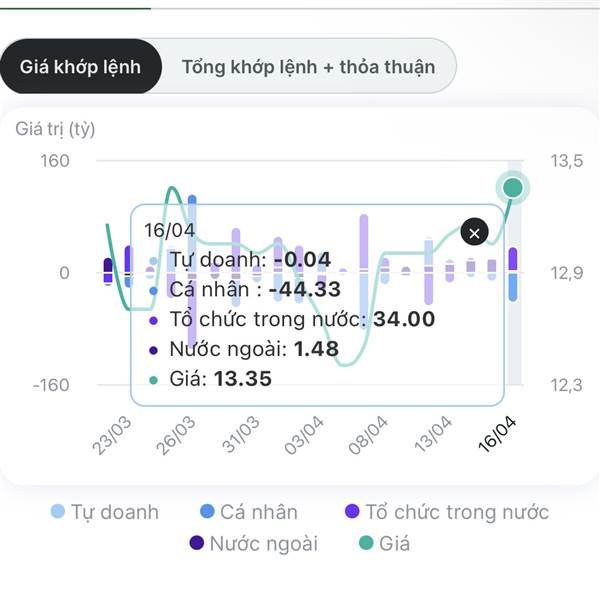Click the 16/04 purple bar
The height and width of the screenshot is (600, 600).
pyautogui.click(x=513, y=260)
